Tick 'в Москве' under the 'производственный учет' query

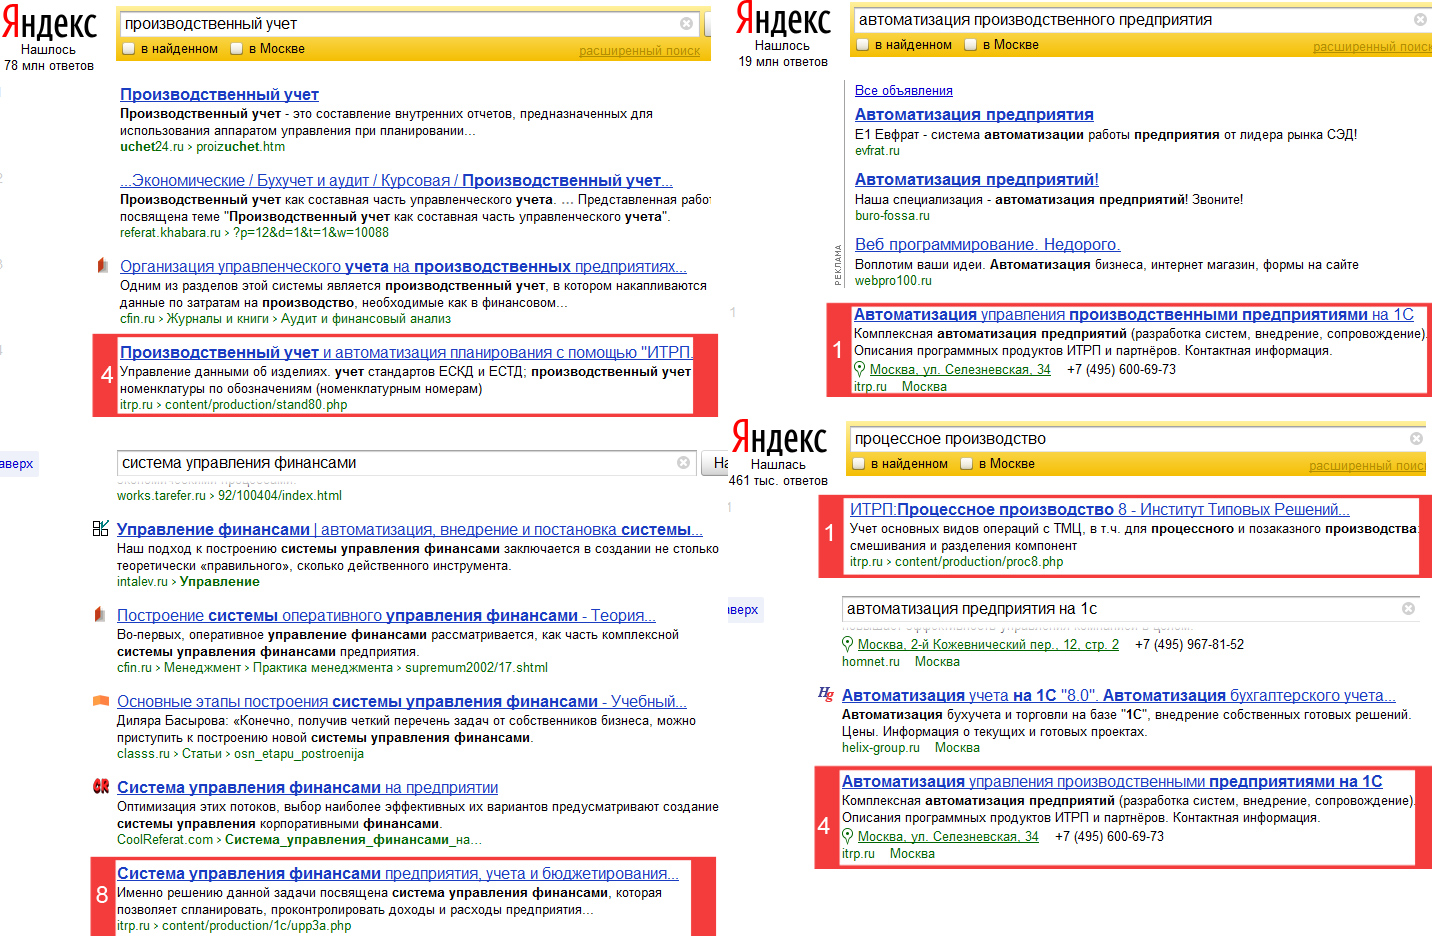pos(237,48)
